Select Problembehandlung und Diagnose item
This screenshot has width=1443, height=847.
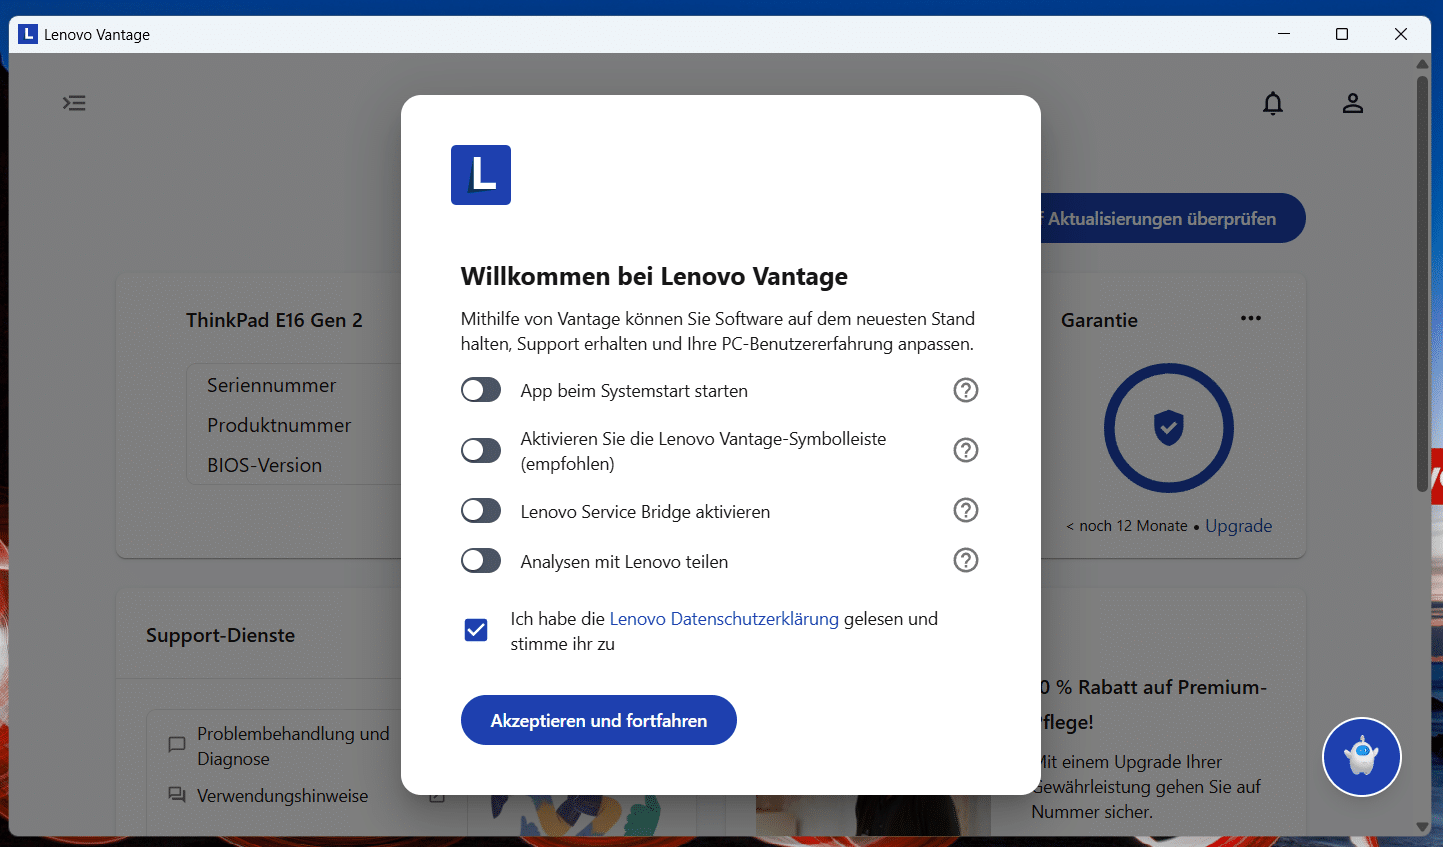point(292,746)
